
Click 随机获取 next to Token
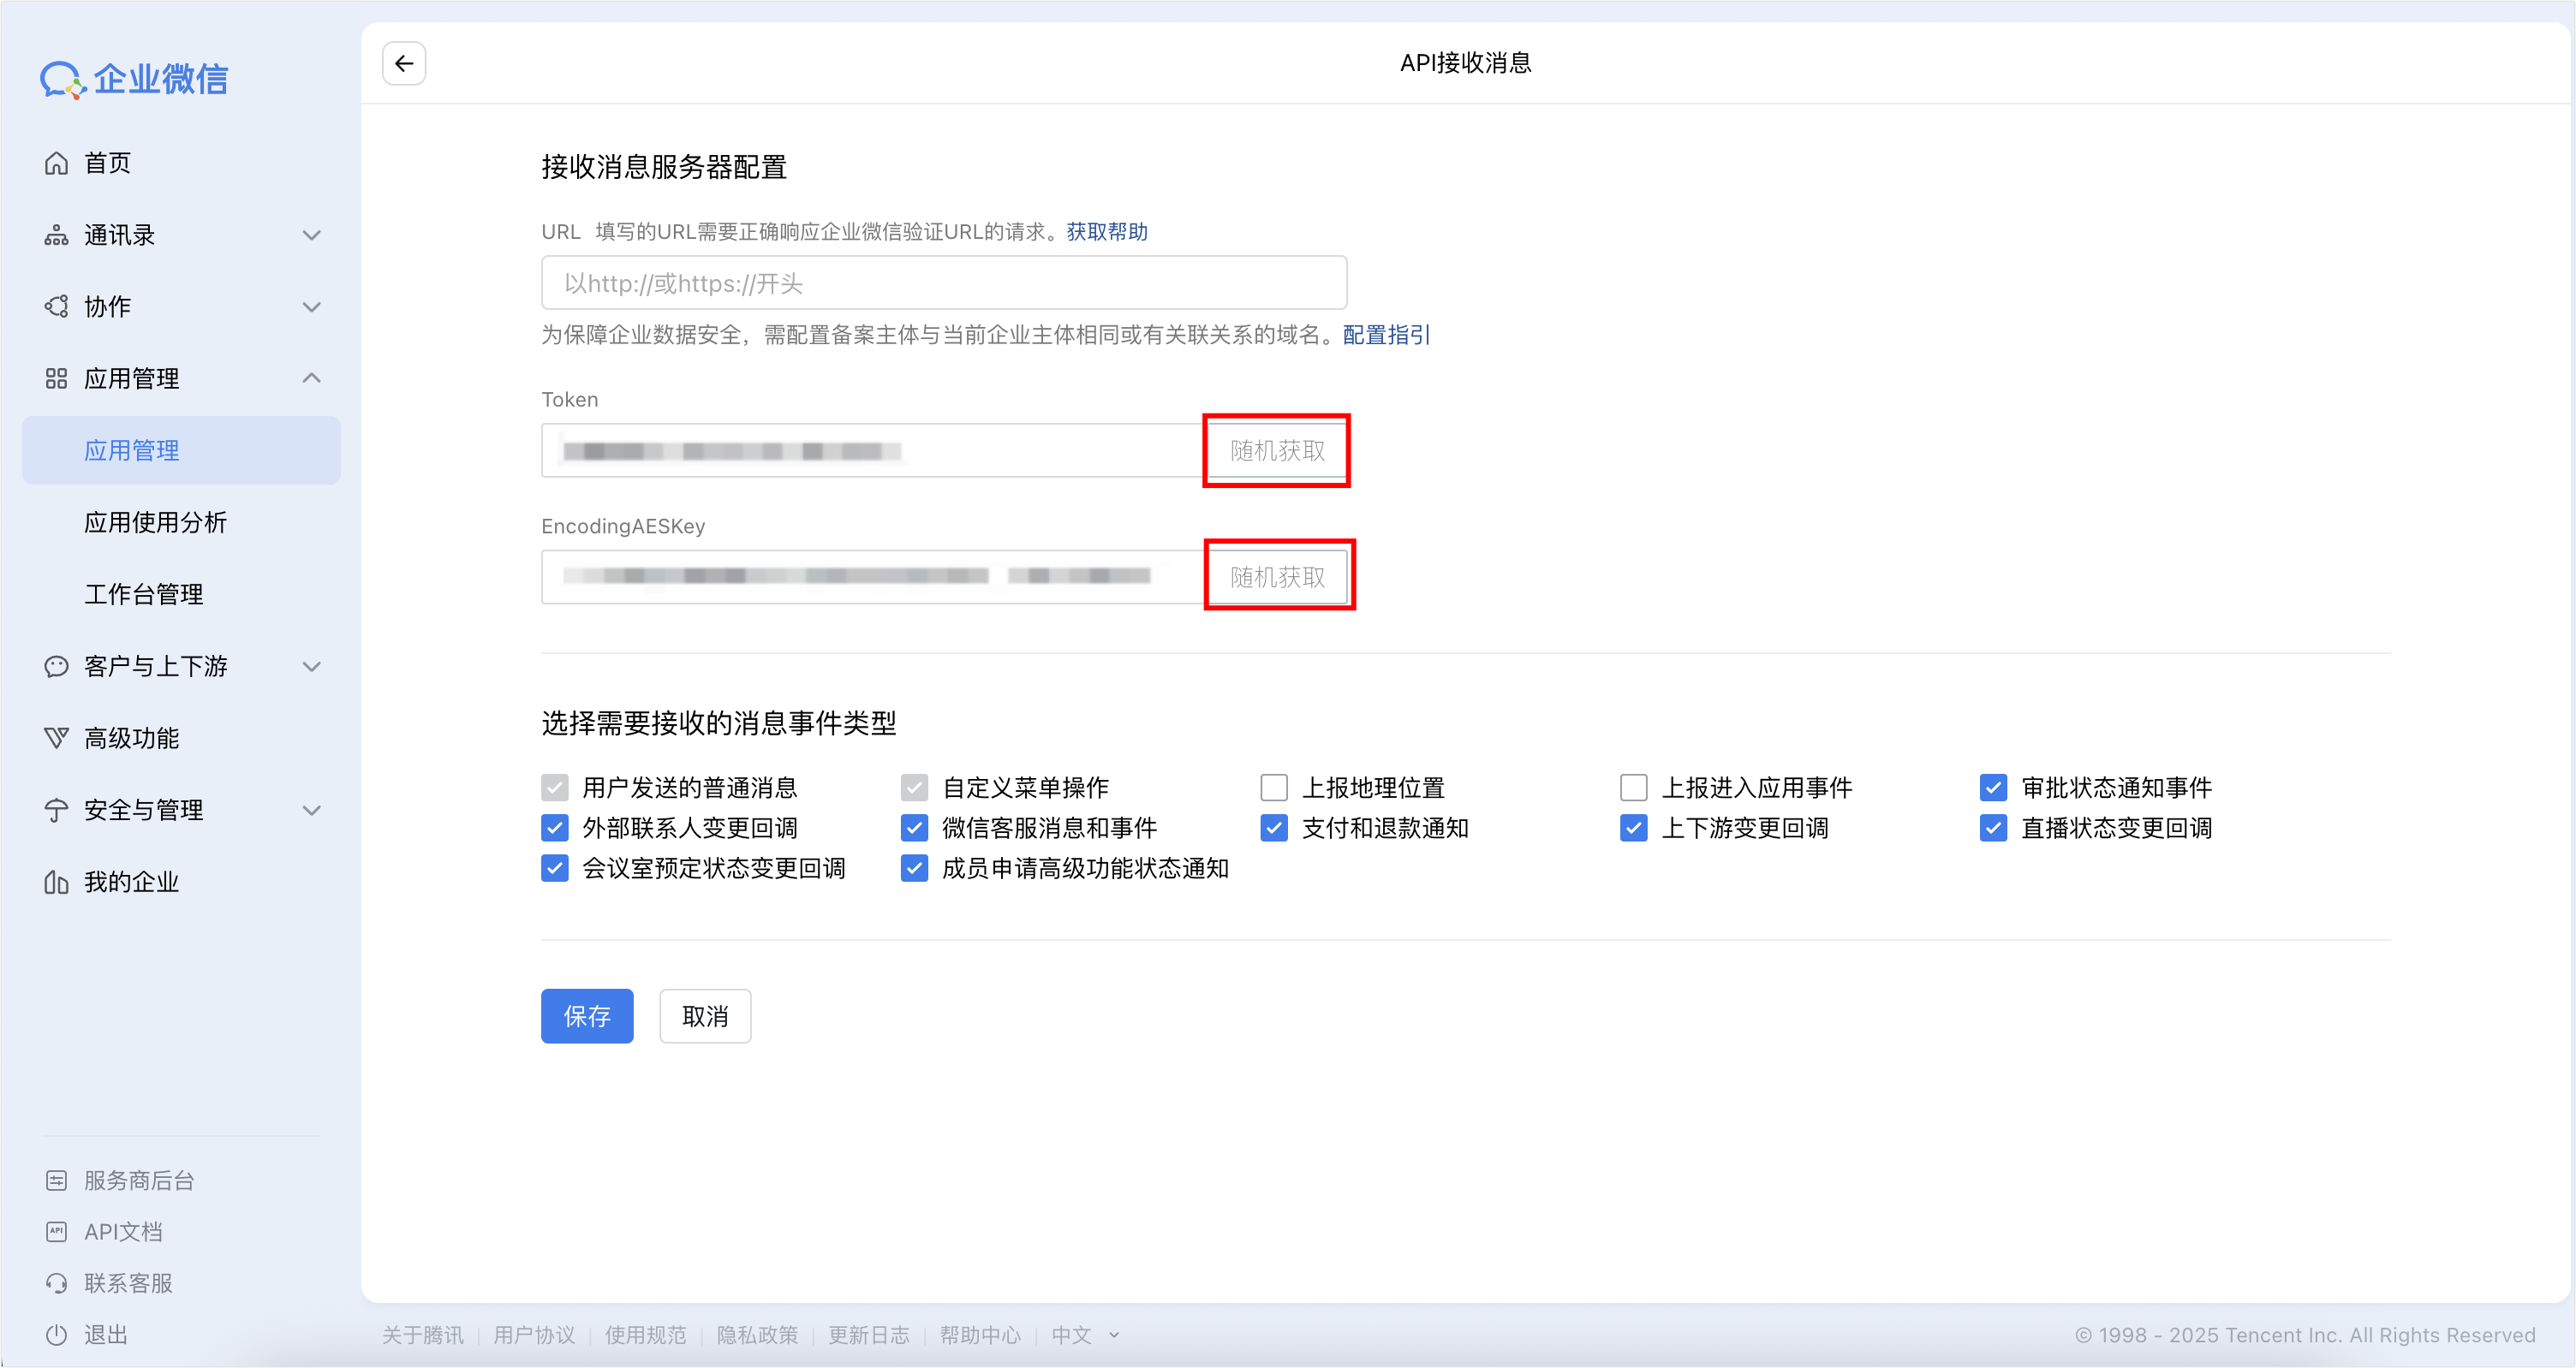[1277, 451]
